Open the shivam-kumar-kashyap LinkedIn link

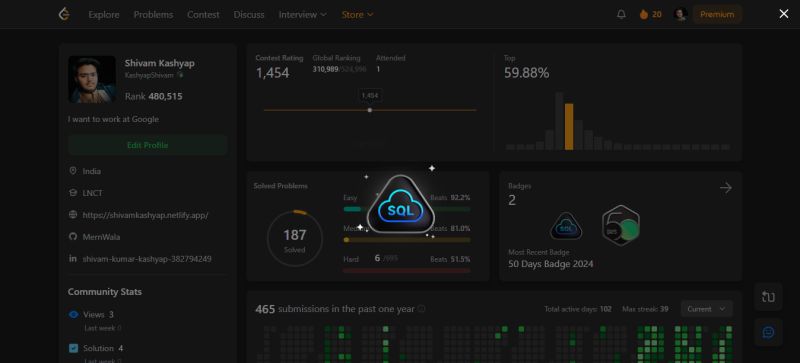tap(147, 259)
